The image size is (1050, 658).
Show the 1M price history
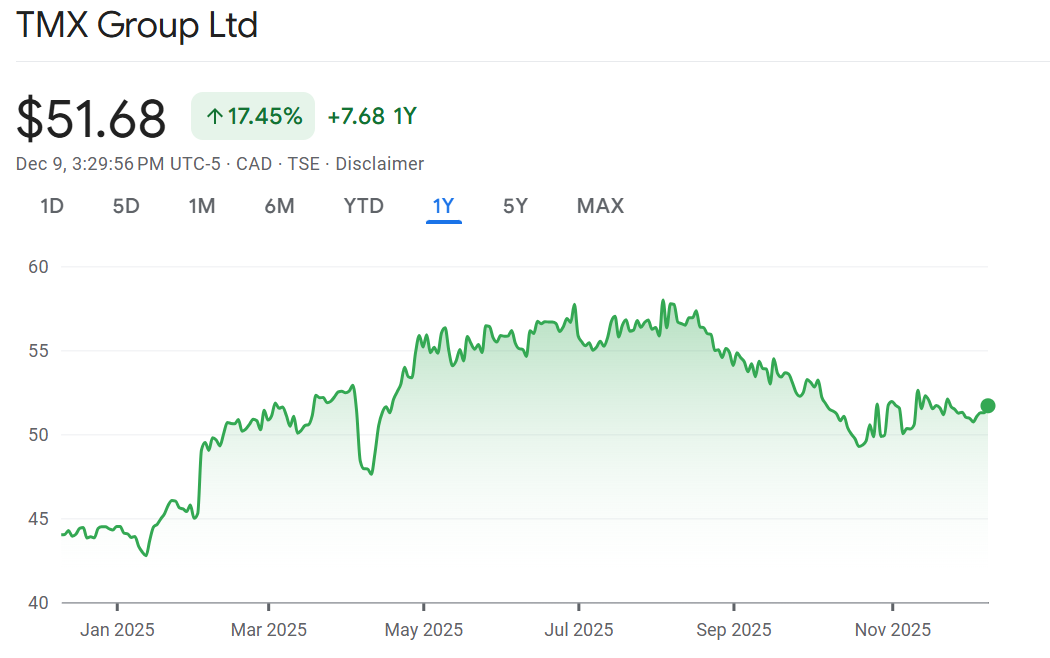202,206
